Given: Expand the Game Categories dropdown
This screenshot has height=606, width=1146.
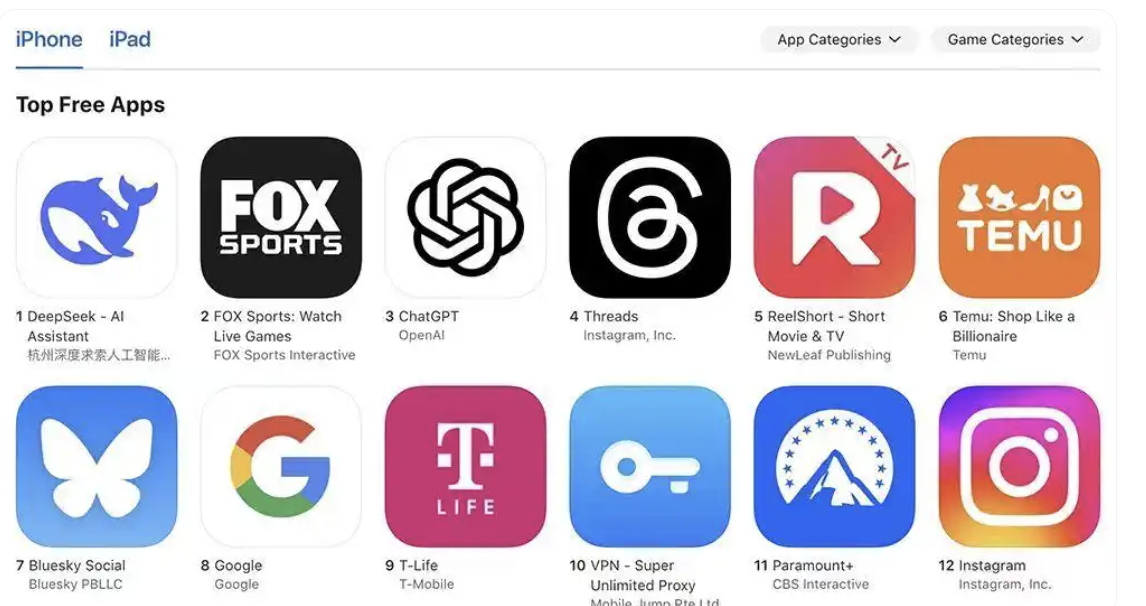Looking at the screenshot, I should coord(1015,39).
